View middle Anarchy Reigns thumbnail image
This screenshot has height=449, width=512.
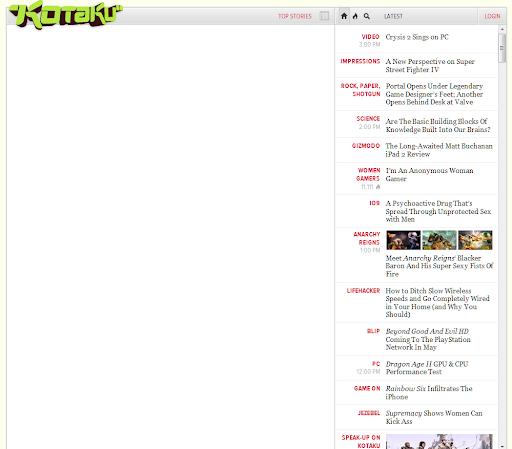point(439,240)
